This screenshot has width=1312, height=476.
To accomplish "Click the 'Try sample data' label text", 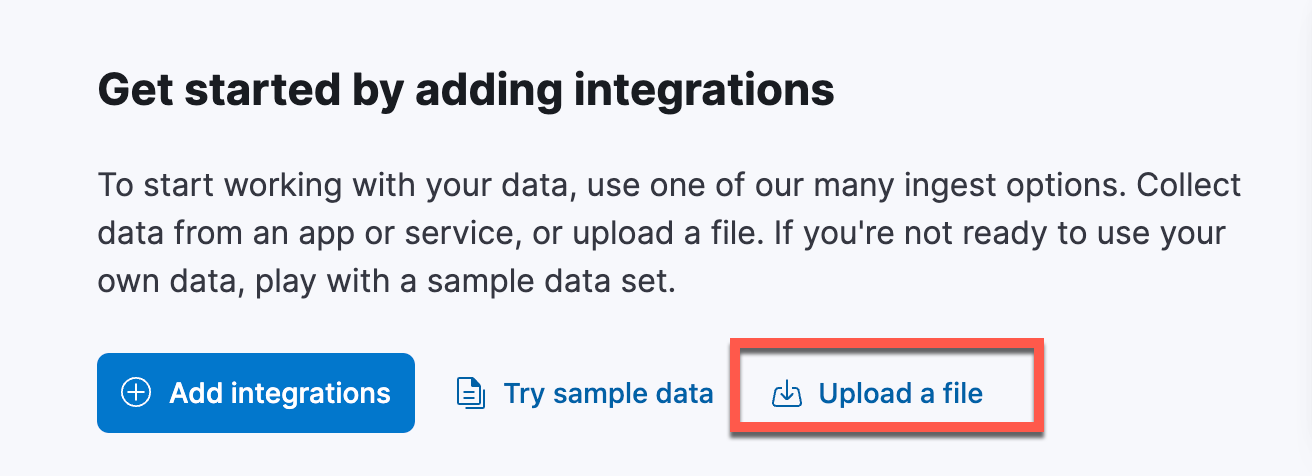I will tap(608, 393).
